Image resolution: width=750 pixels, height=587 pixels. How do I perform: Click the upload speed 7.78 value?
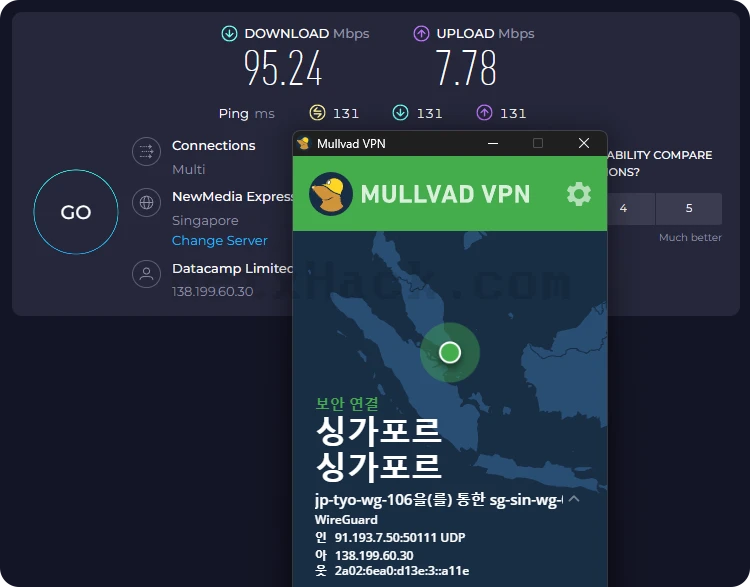(x=466, y=68)
